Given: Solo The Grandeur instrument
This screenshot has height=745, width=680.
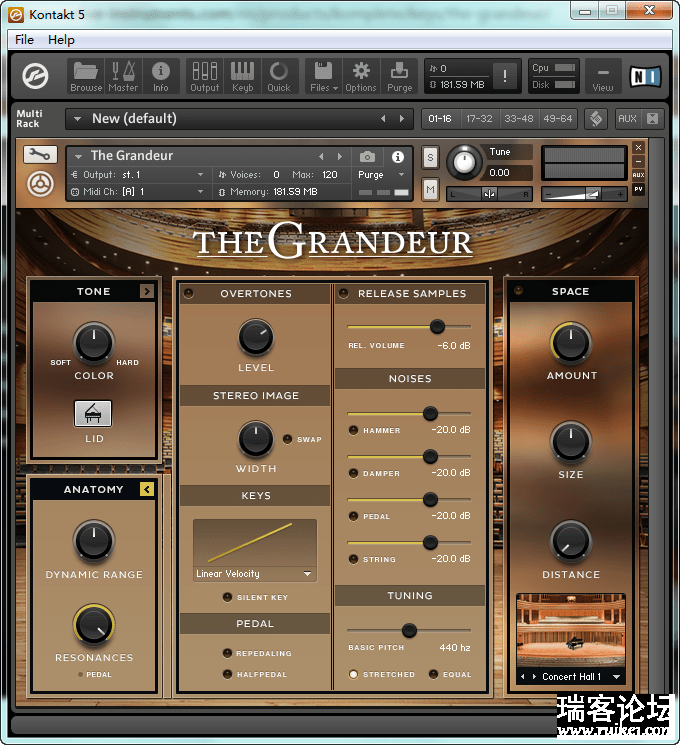Looking at the screenshot, I should [430, 157].
